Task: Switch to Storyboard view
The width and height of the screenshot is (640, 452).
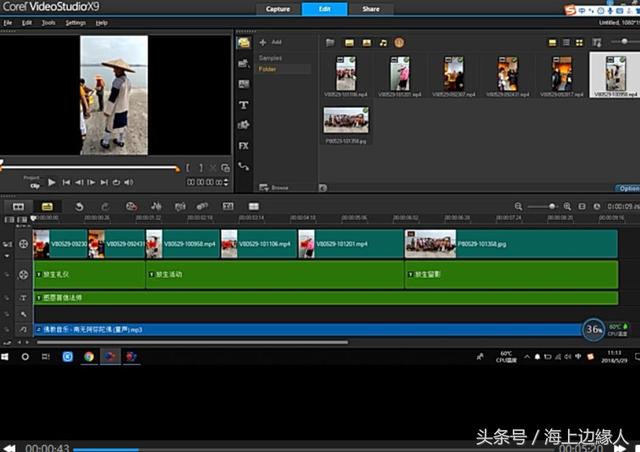Action: coord(18,207)
